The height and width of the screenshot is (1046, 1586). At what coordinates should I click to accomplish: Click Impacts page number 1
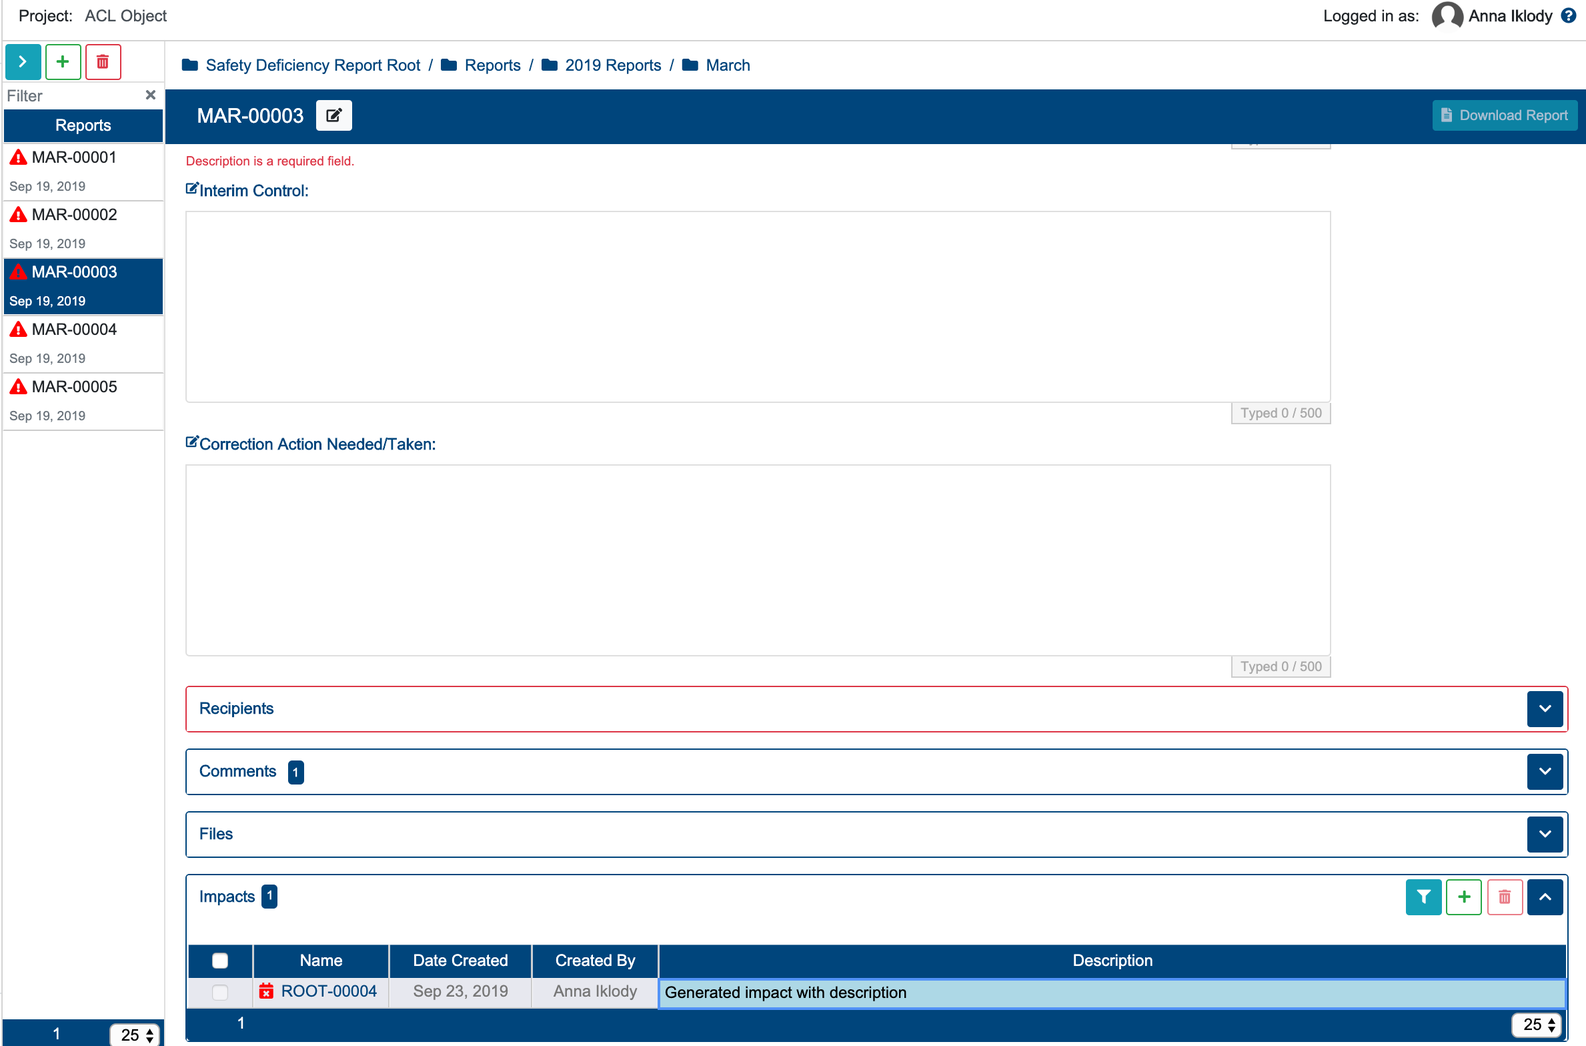point(241,1023)
